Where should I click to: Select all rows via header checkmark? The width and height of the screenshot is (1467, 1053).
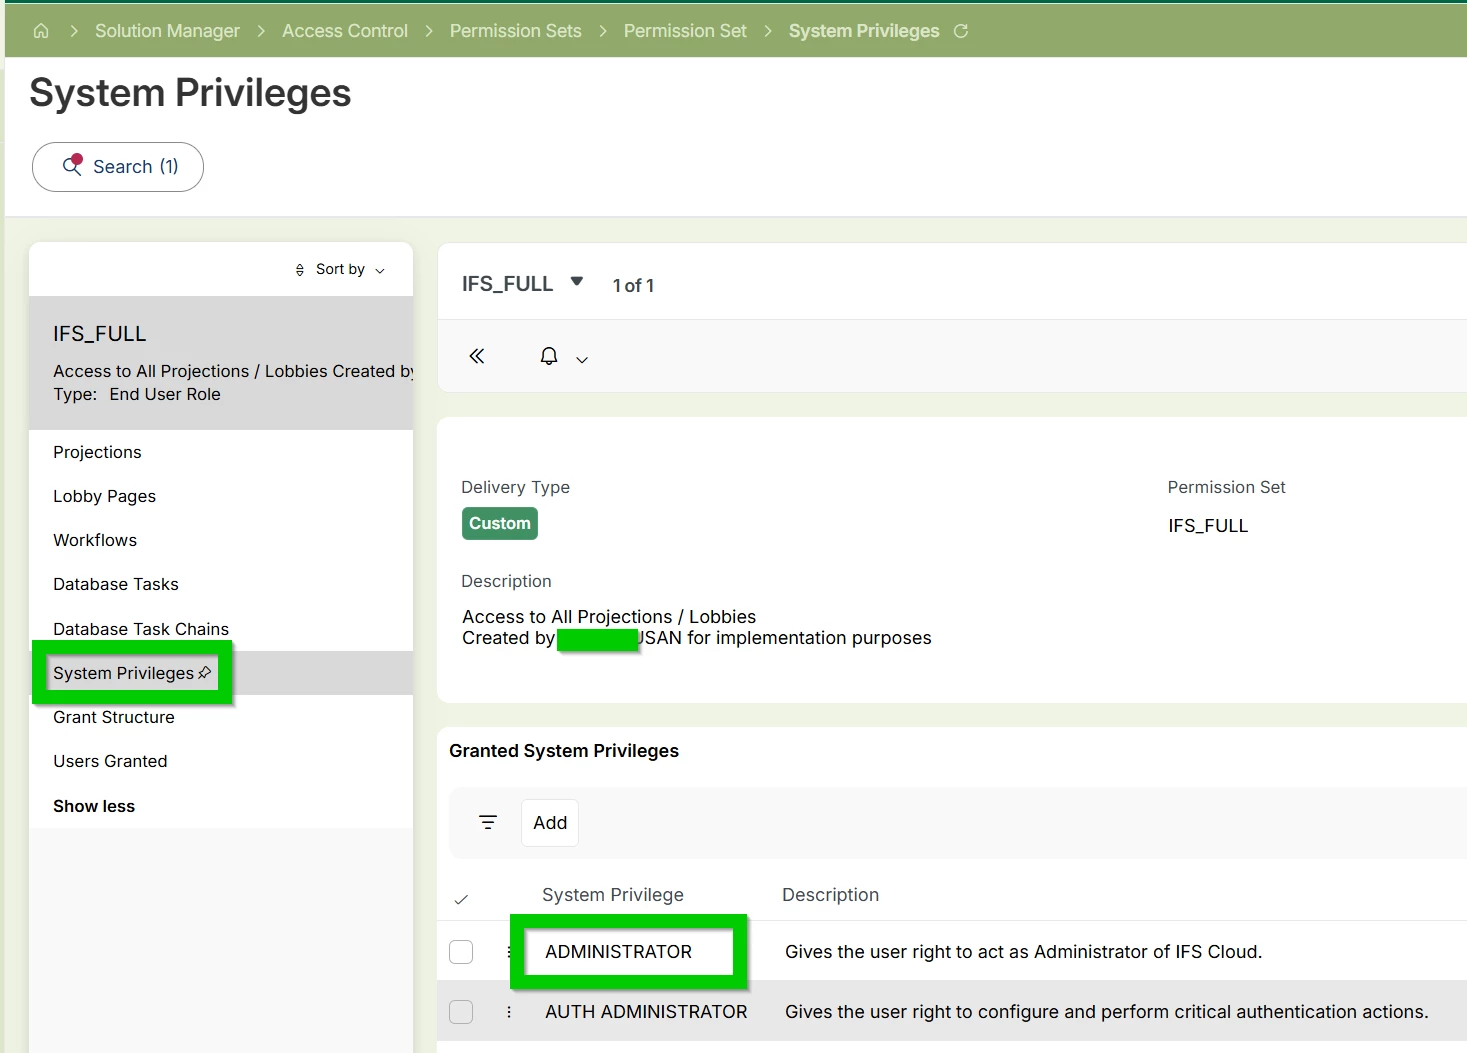click(461, 899)
